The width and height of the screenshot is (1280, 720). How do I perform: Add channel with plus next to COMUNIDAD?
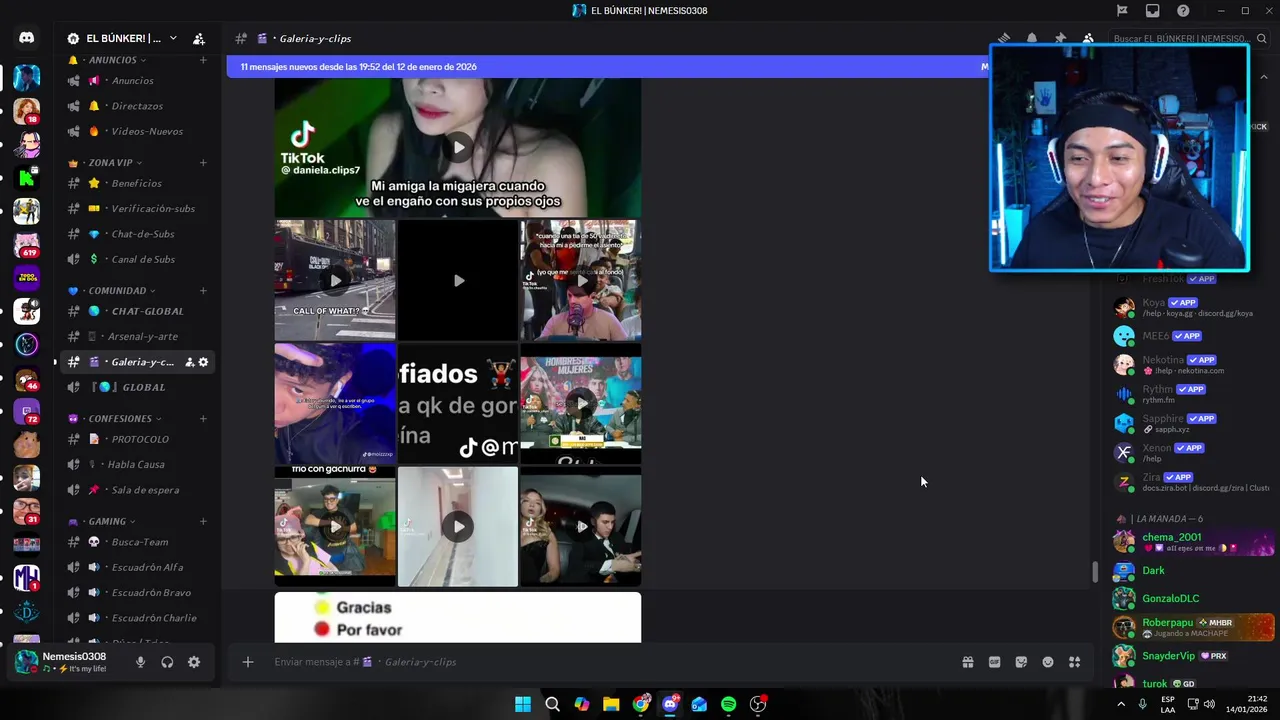pos(203,290)
